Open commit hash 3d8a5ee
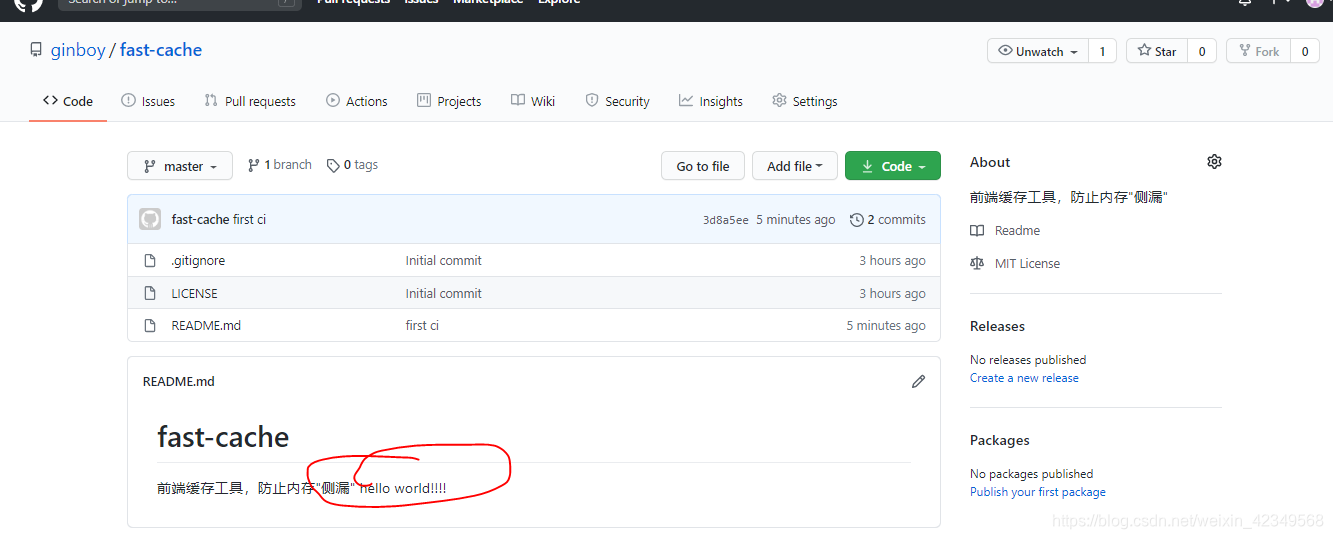Image resolution: width=1333 pixels, height=539 pixels. 725,220
